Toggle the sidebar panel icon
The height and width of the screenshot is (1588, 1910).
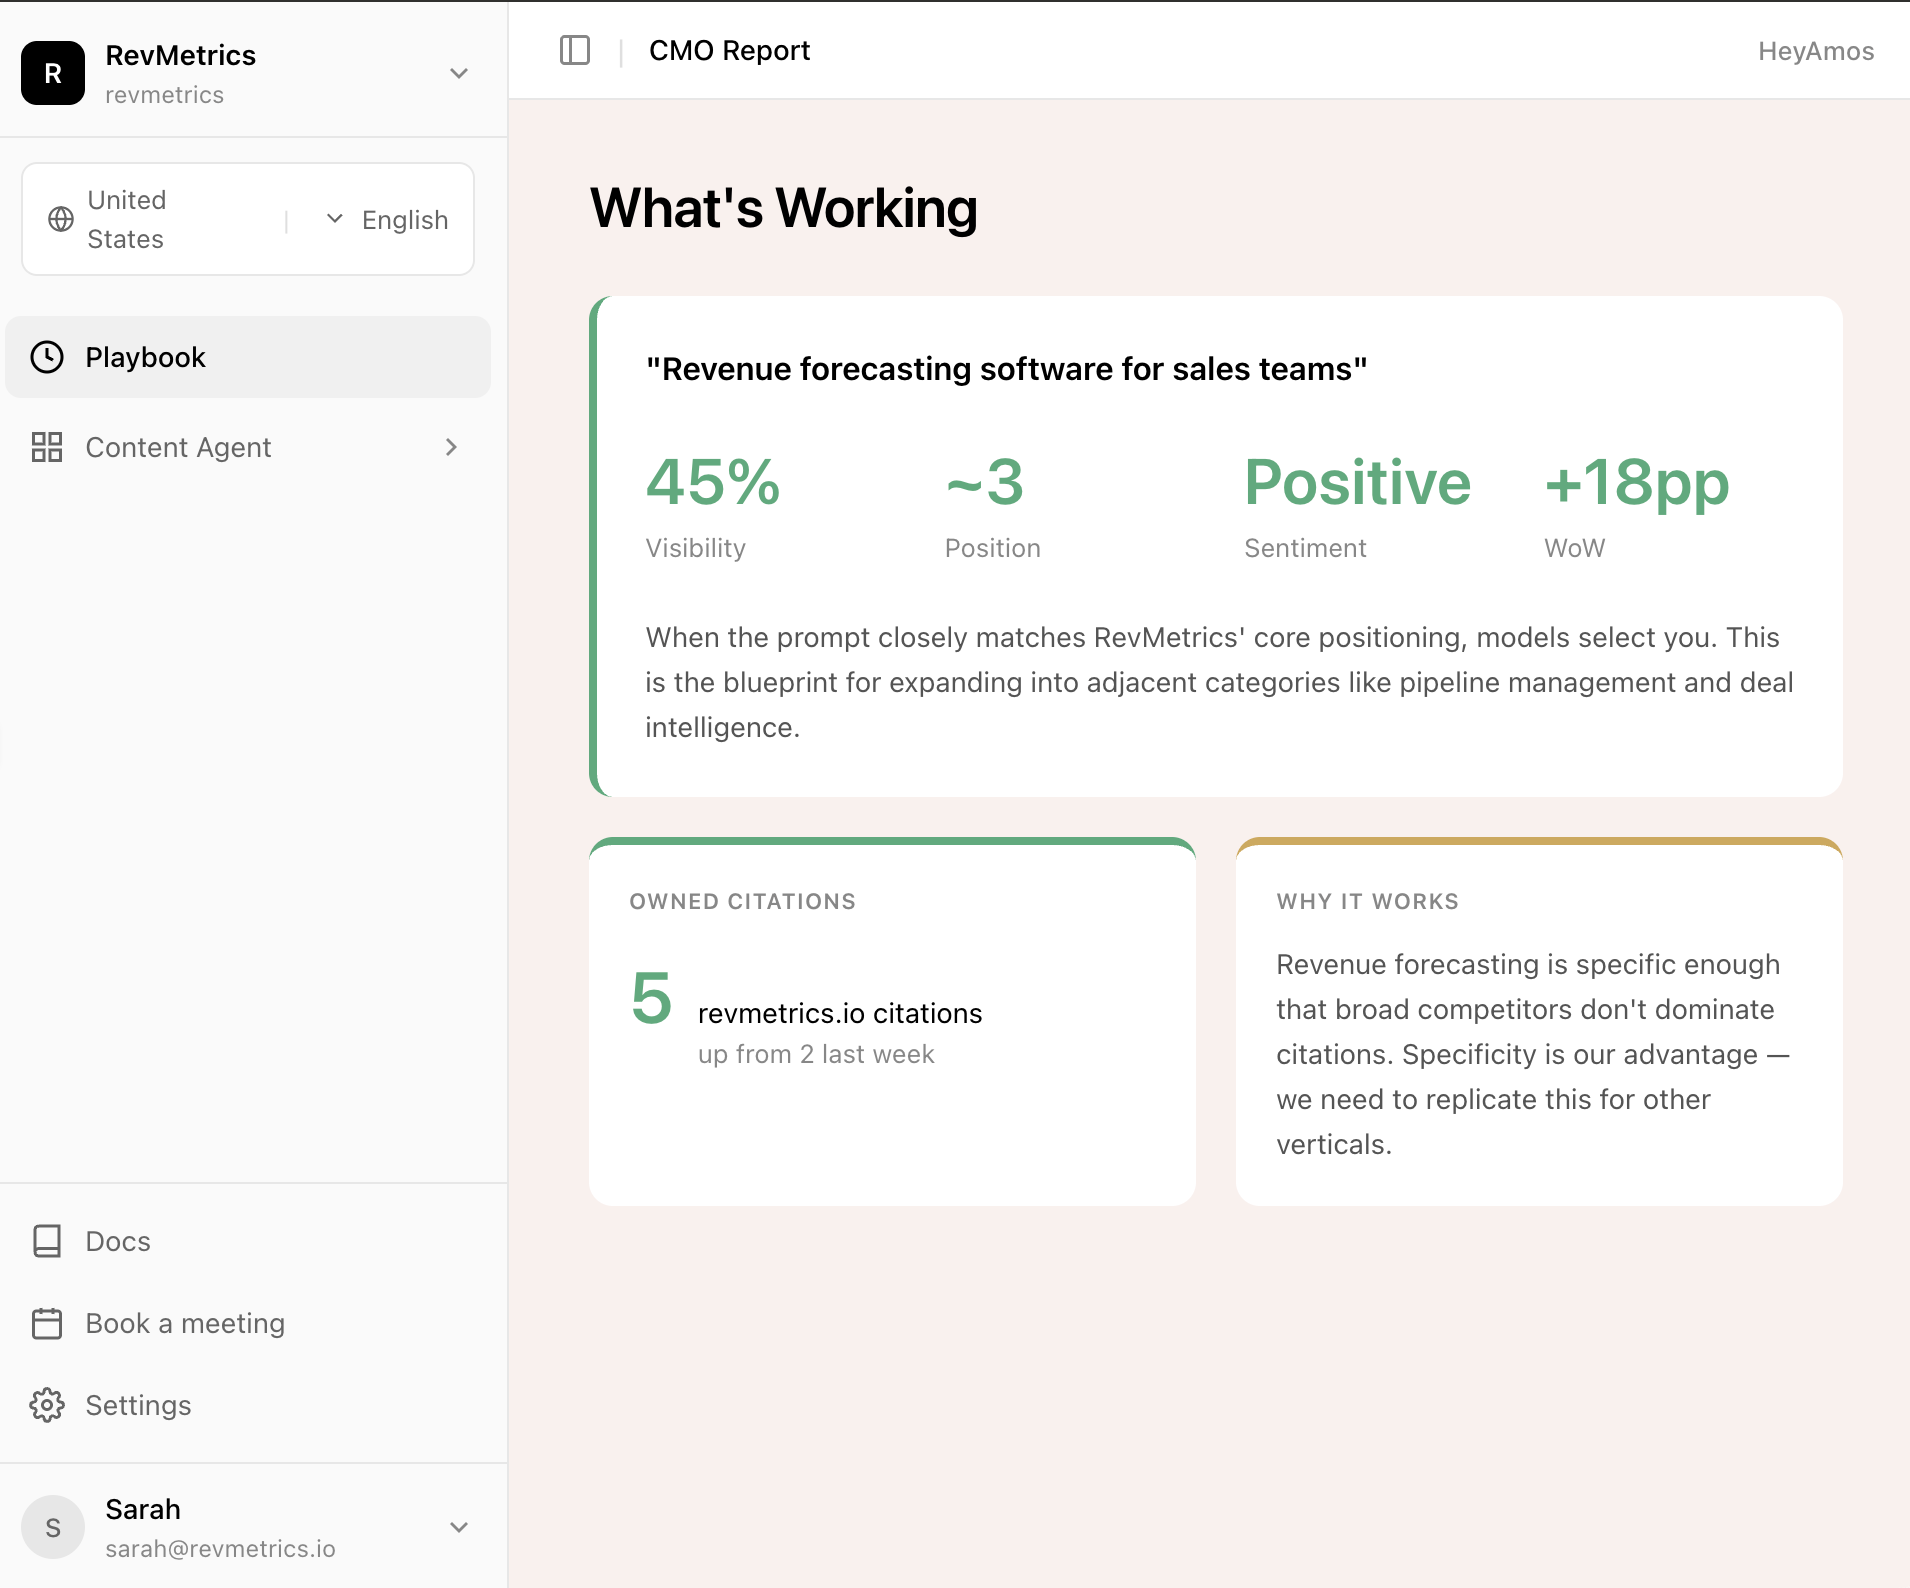click(575, 50)
